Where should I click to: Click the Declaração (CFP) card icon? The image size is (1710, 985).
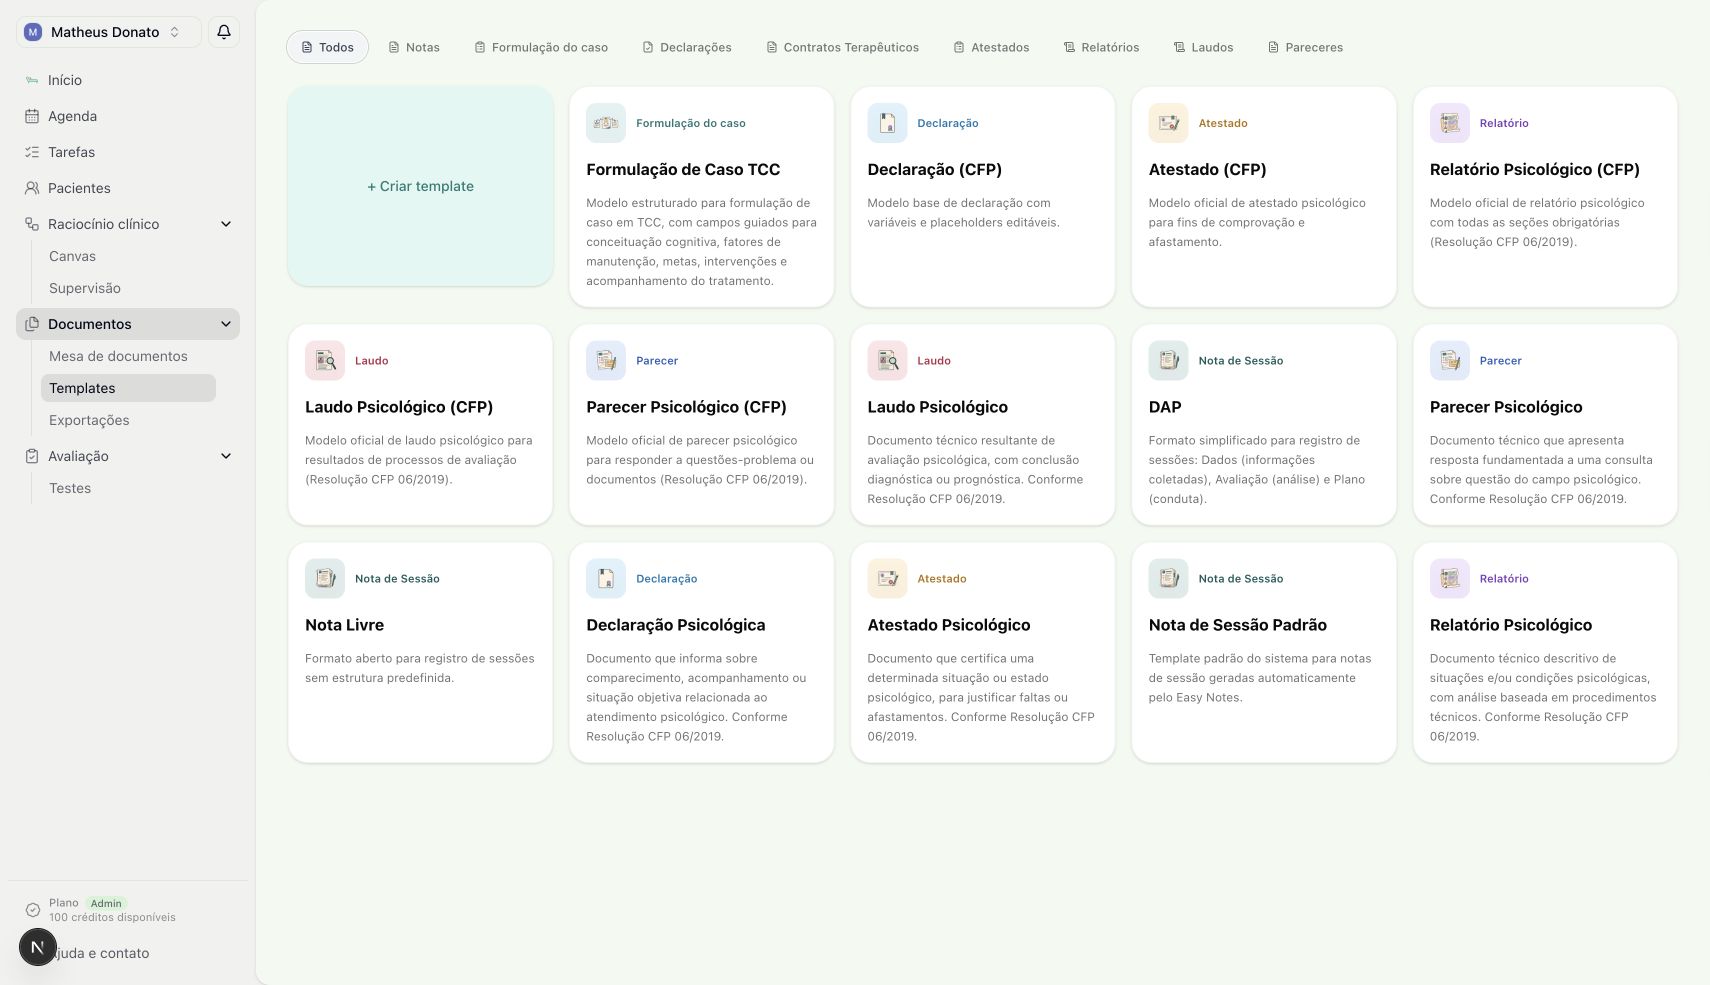click(887, 123)
